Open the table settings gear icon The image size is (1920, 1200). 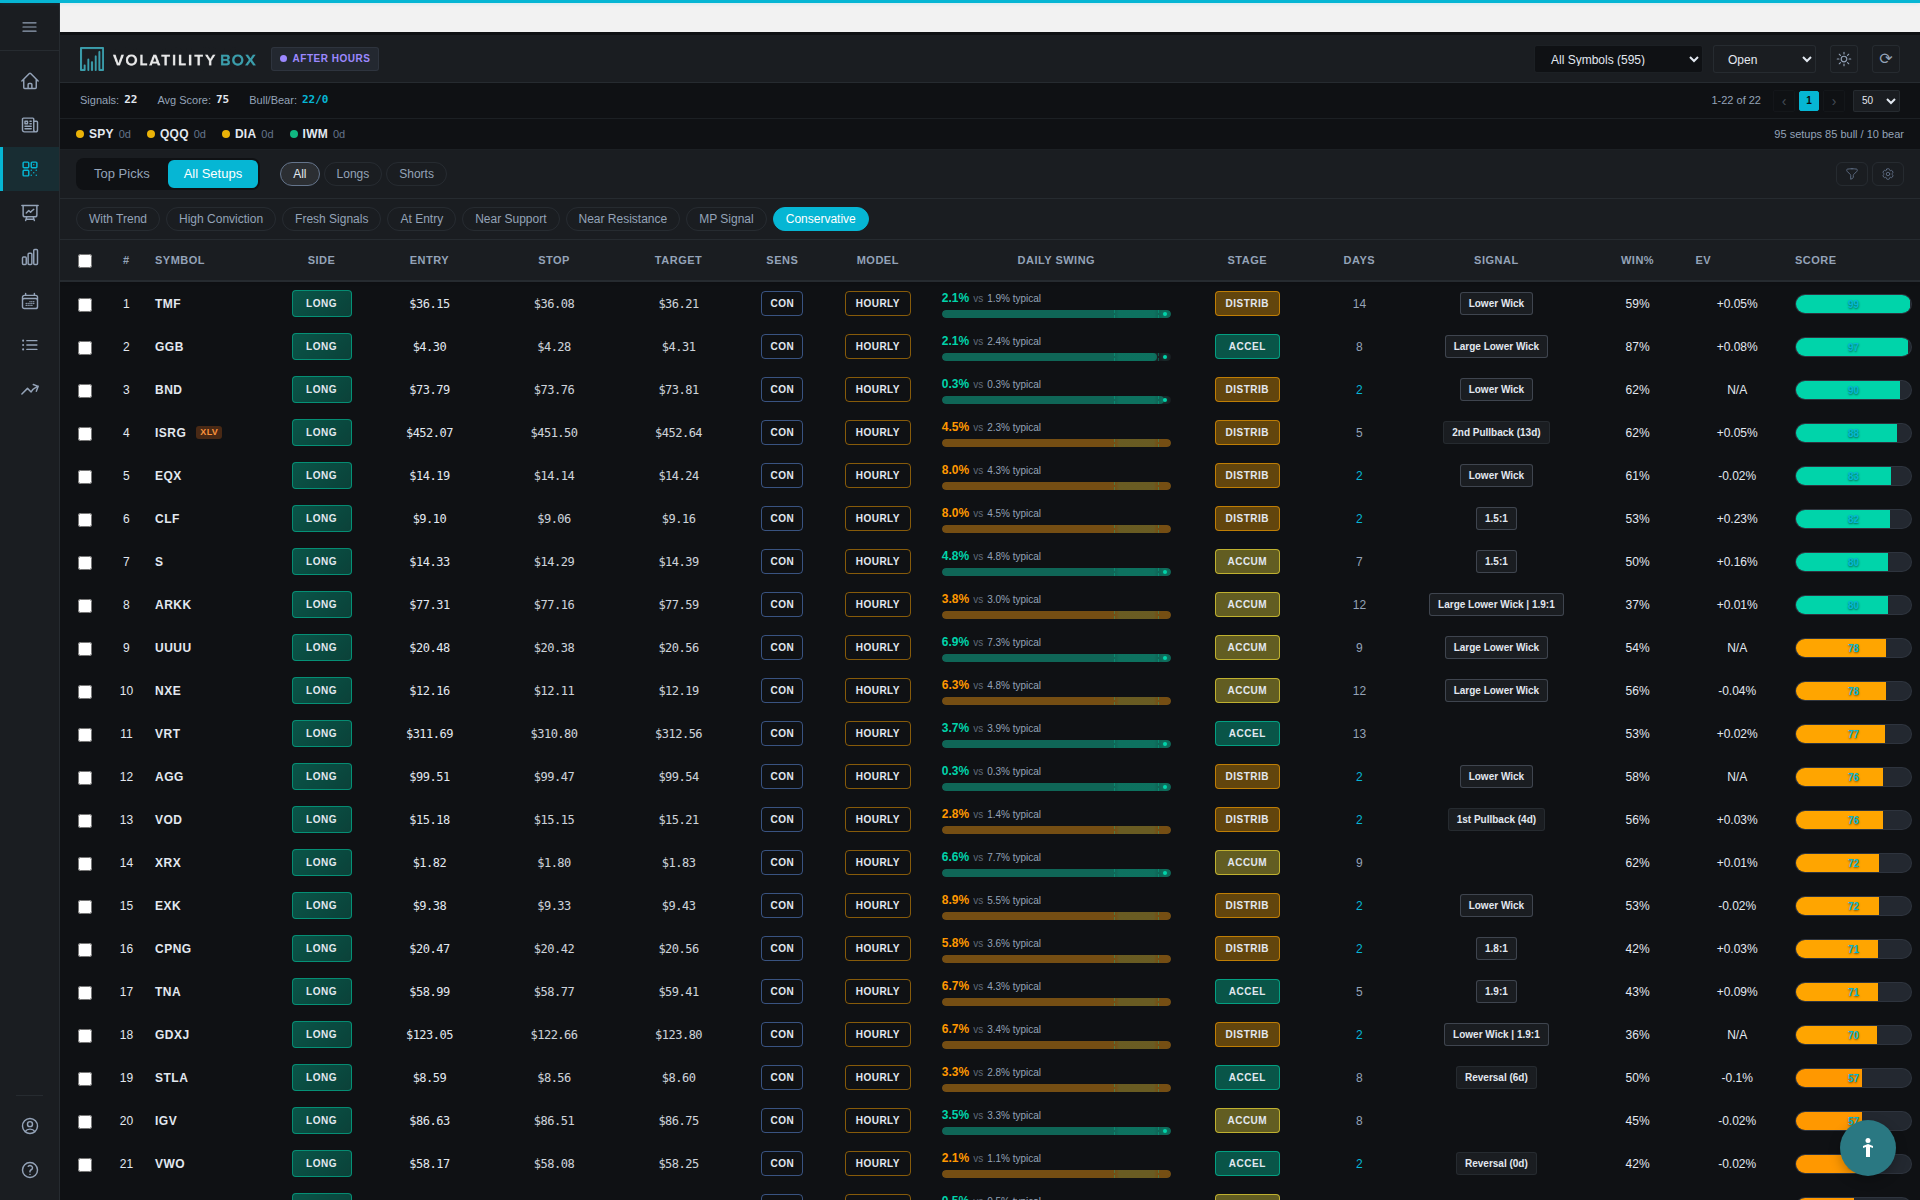click(1888, 174)
